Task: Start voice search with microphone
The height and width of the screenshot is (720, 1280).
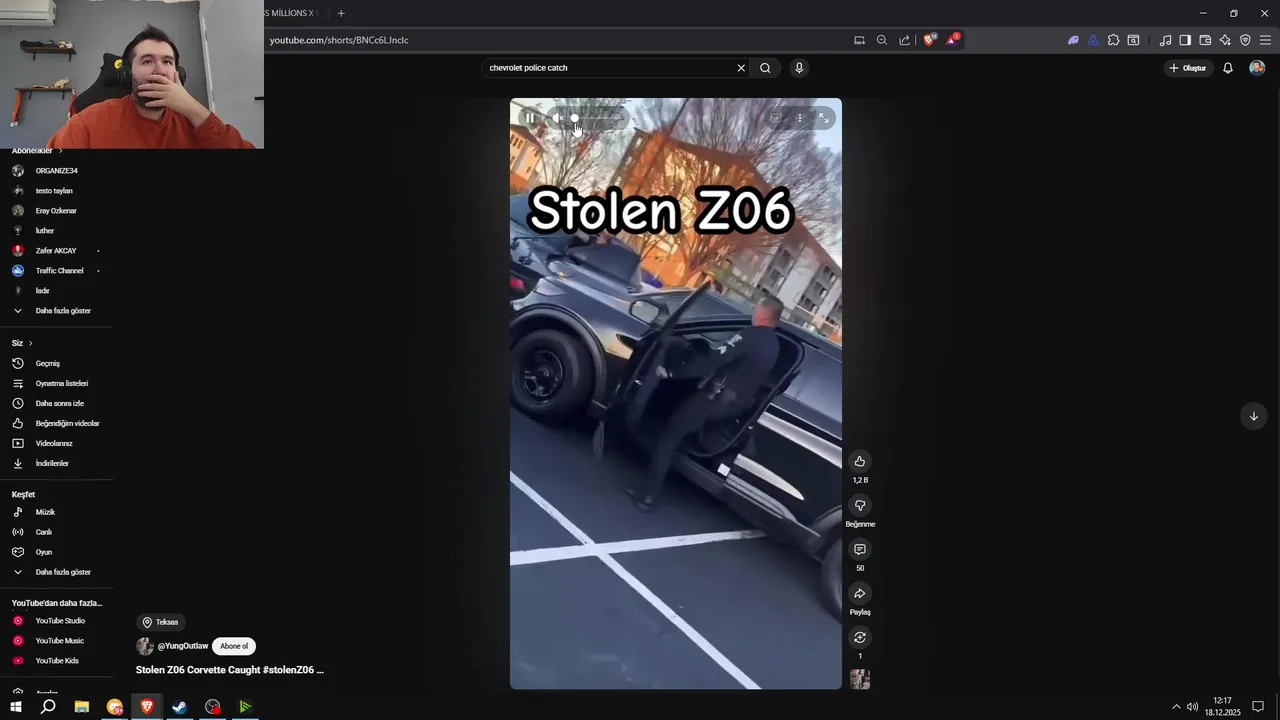Action: pyautogui.click(x=798, y=68)
